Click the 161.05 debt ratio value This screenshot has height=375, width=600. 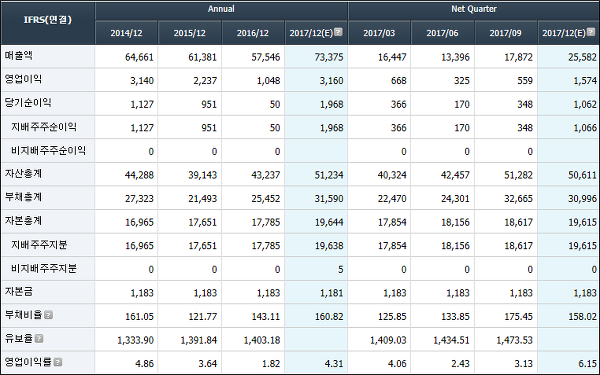pos(139,317)
